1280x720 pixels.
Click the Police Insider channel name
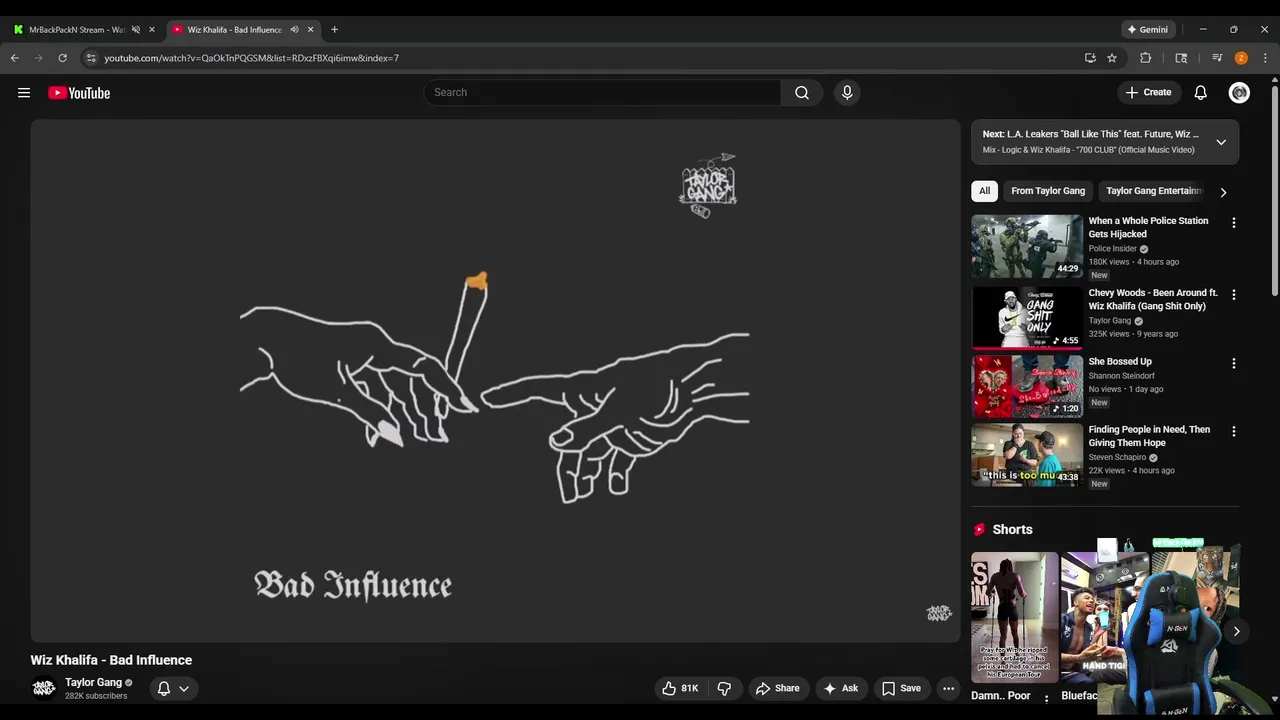tap(1112, 249)
